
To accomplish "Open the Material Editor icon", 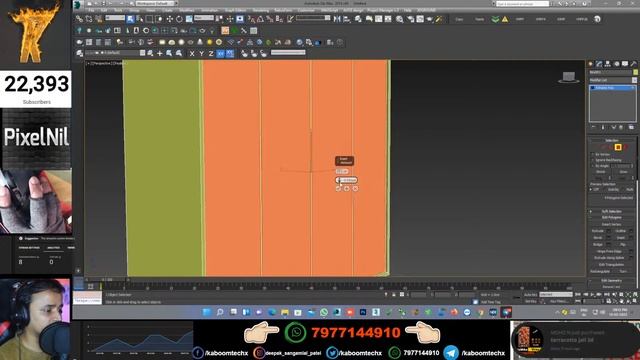I will tap(400, 19).
